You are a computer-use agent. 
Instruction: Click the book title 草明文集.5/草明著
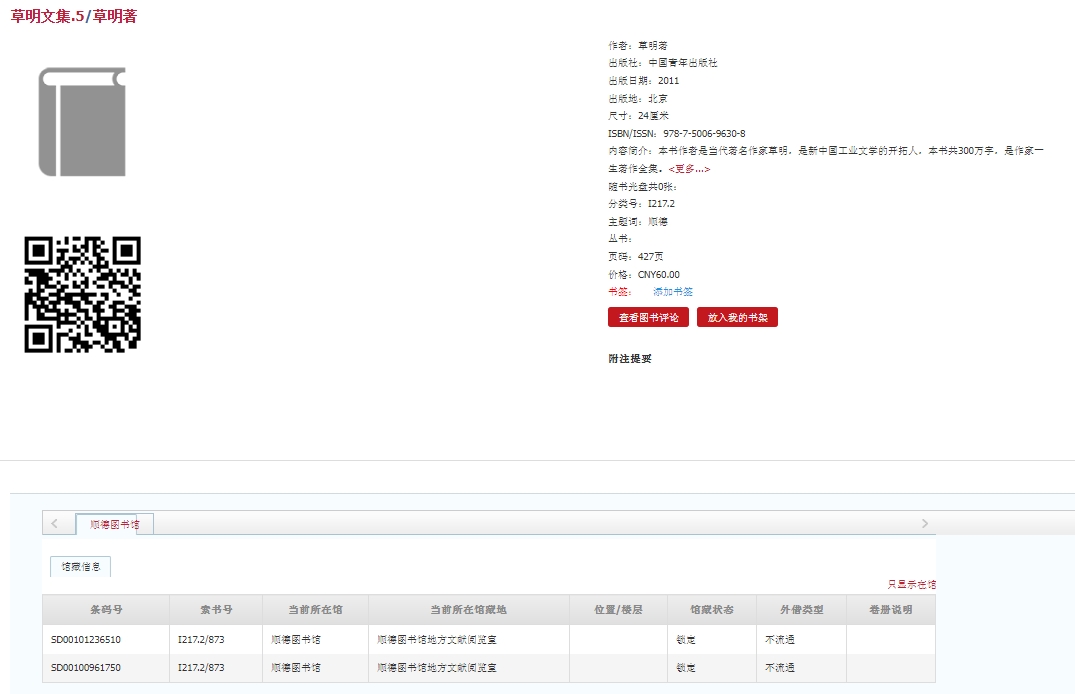coord(74,16)
